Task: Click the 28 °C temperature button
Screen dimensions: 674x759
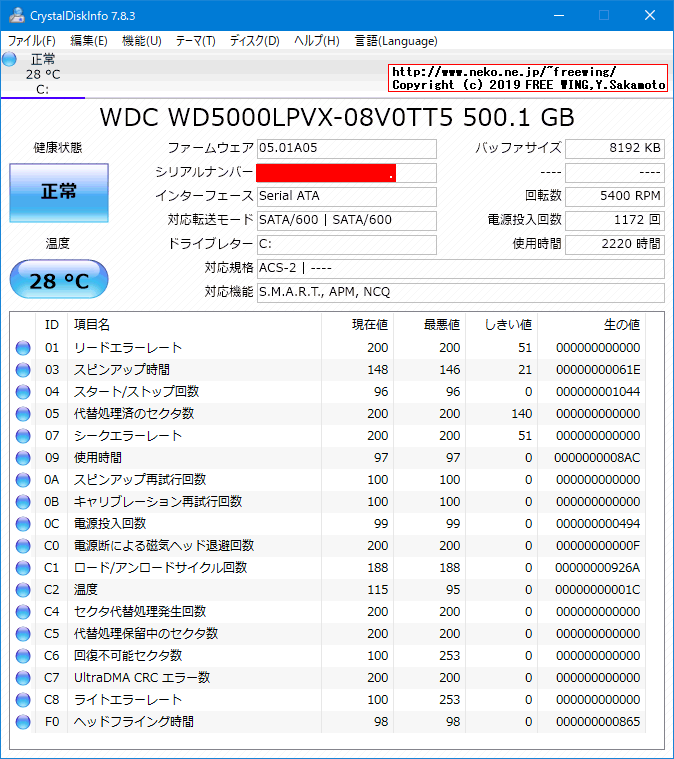Action: point(59,279)
